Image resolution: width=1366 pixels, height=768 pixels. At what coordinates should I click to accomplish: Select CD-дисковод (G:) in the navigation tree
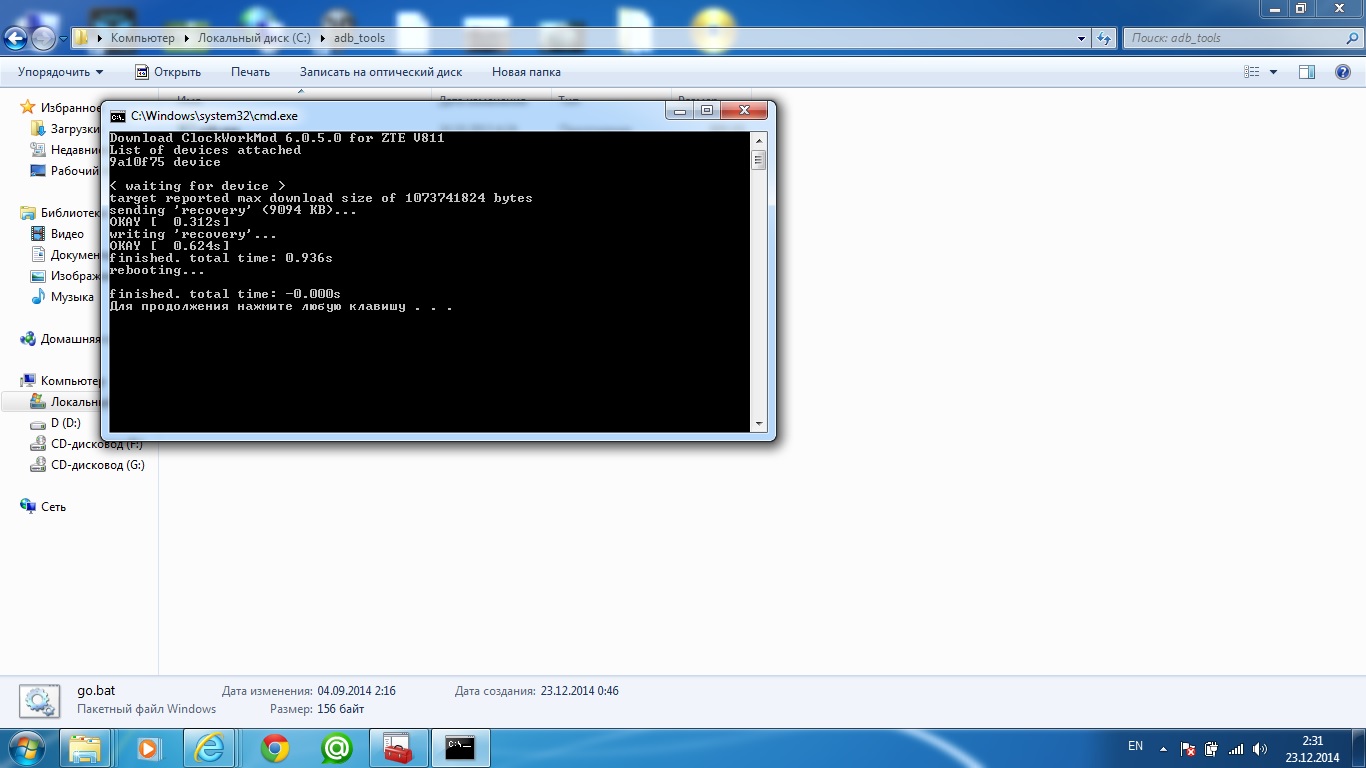pyautogui.click(x=97, y=465)
